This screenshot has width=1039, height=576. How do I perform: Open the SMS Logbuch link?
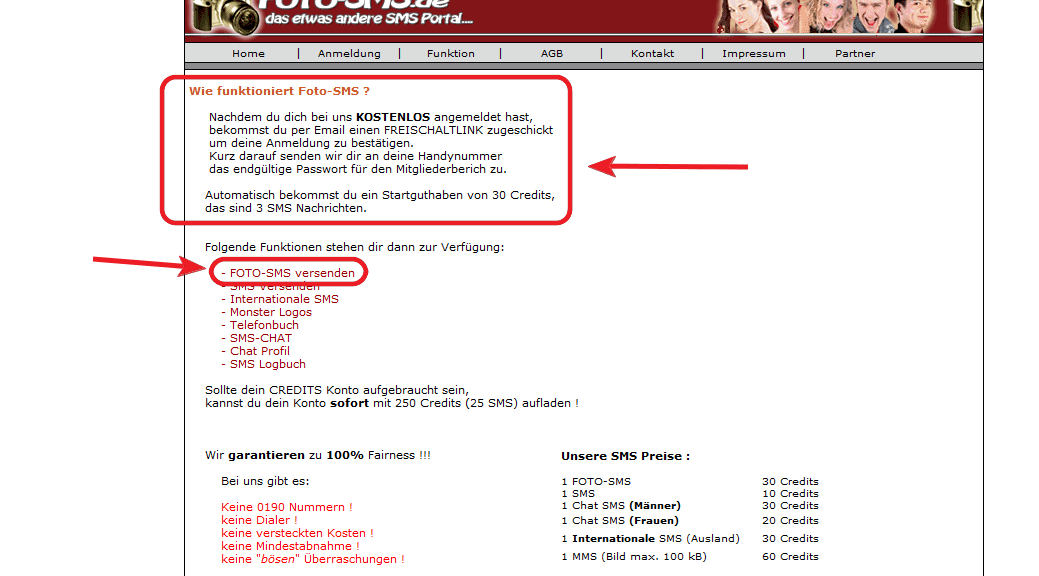click(267, 364)
